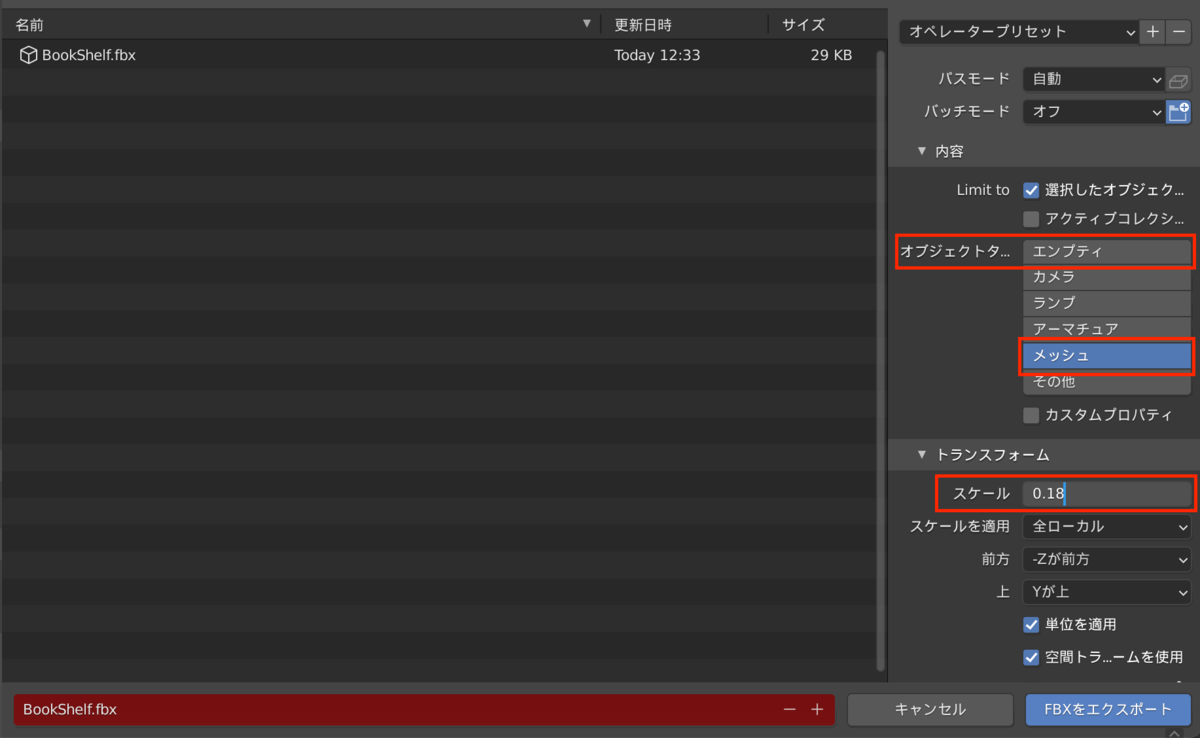The image size is (1200, 738).
Task: Sort files by 名前 column
Action: pyautogui.click(x=300, y=24)
